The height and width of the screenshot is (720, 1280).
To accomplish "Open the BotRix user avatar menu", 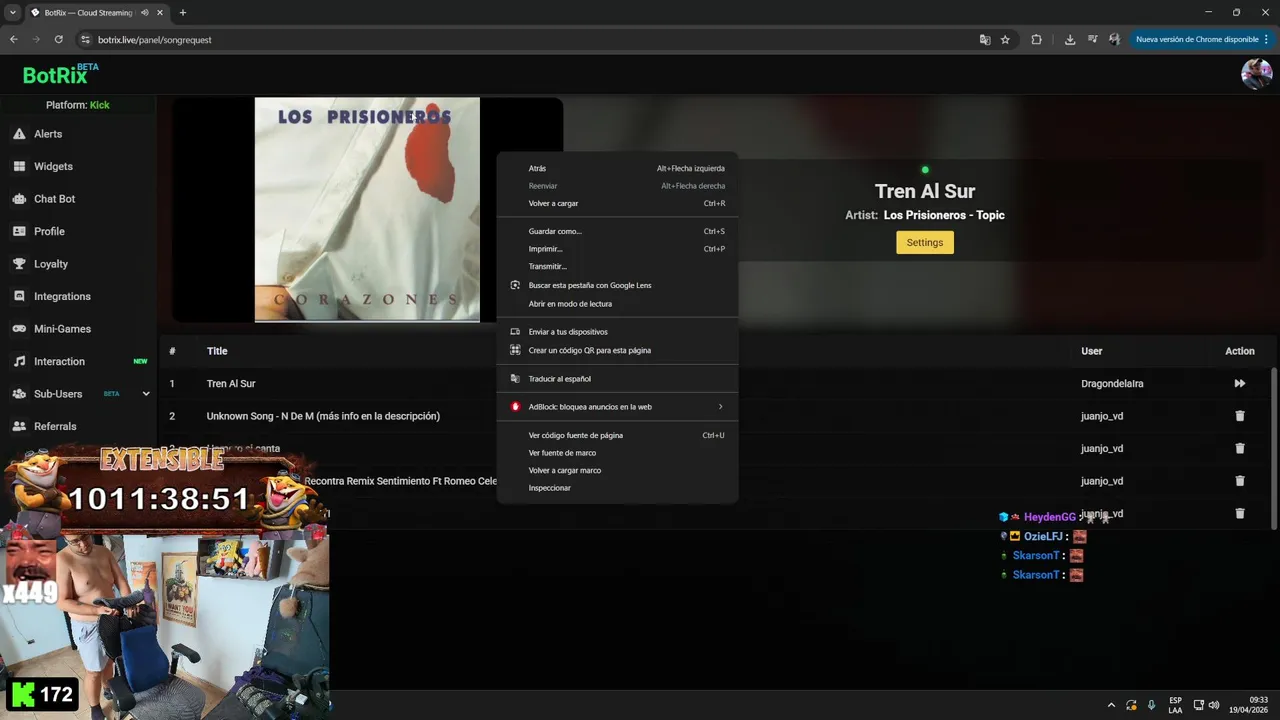I will [1256, 74].
